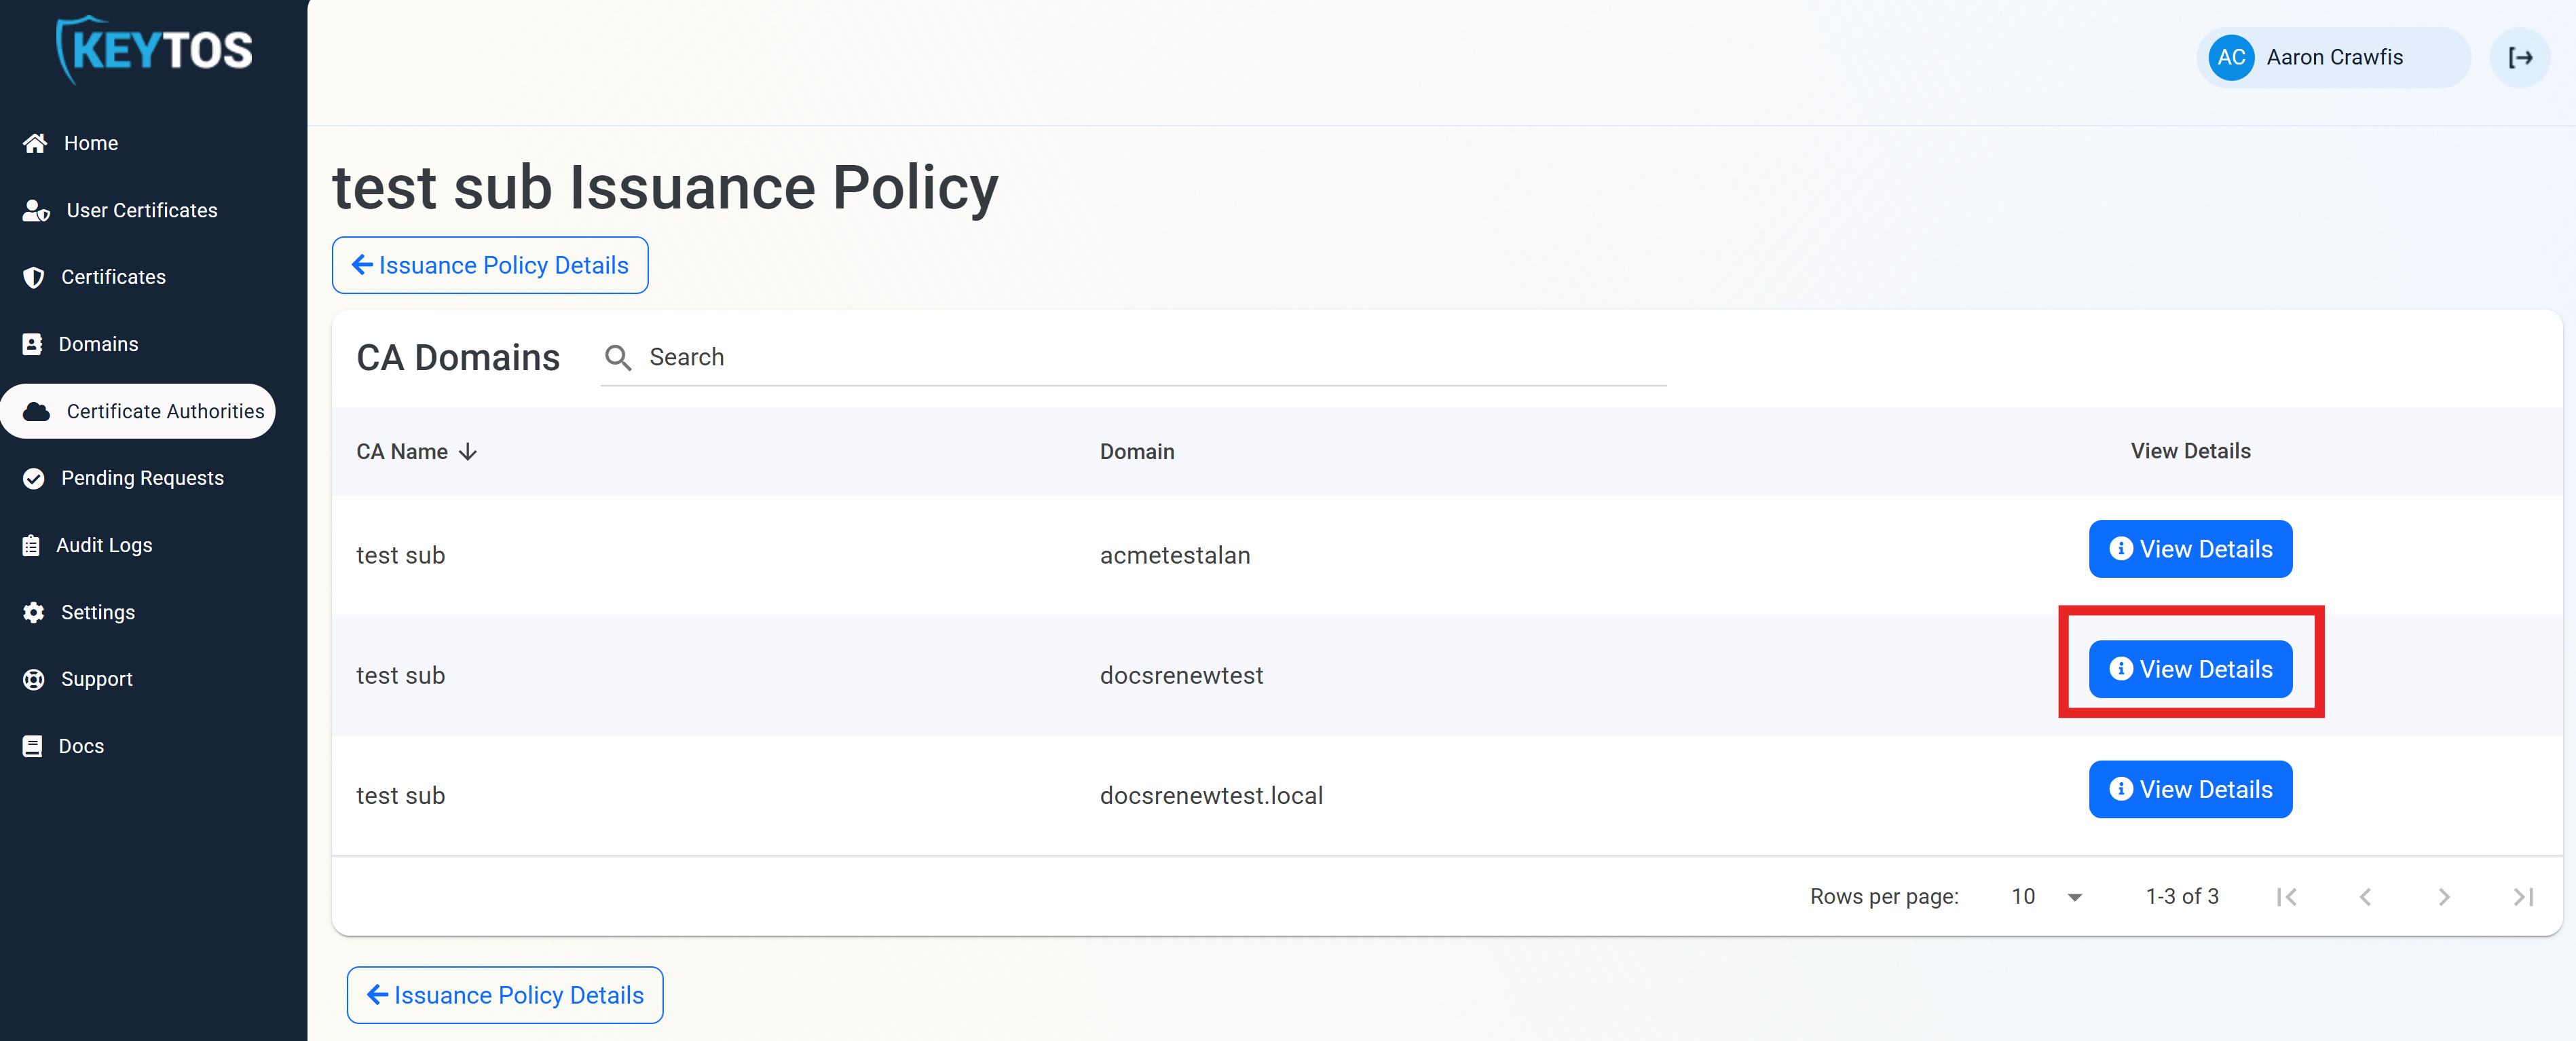Open the Docs section

coord(80,745)
